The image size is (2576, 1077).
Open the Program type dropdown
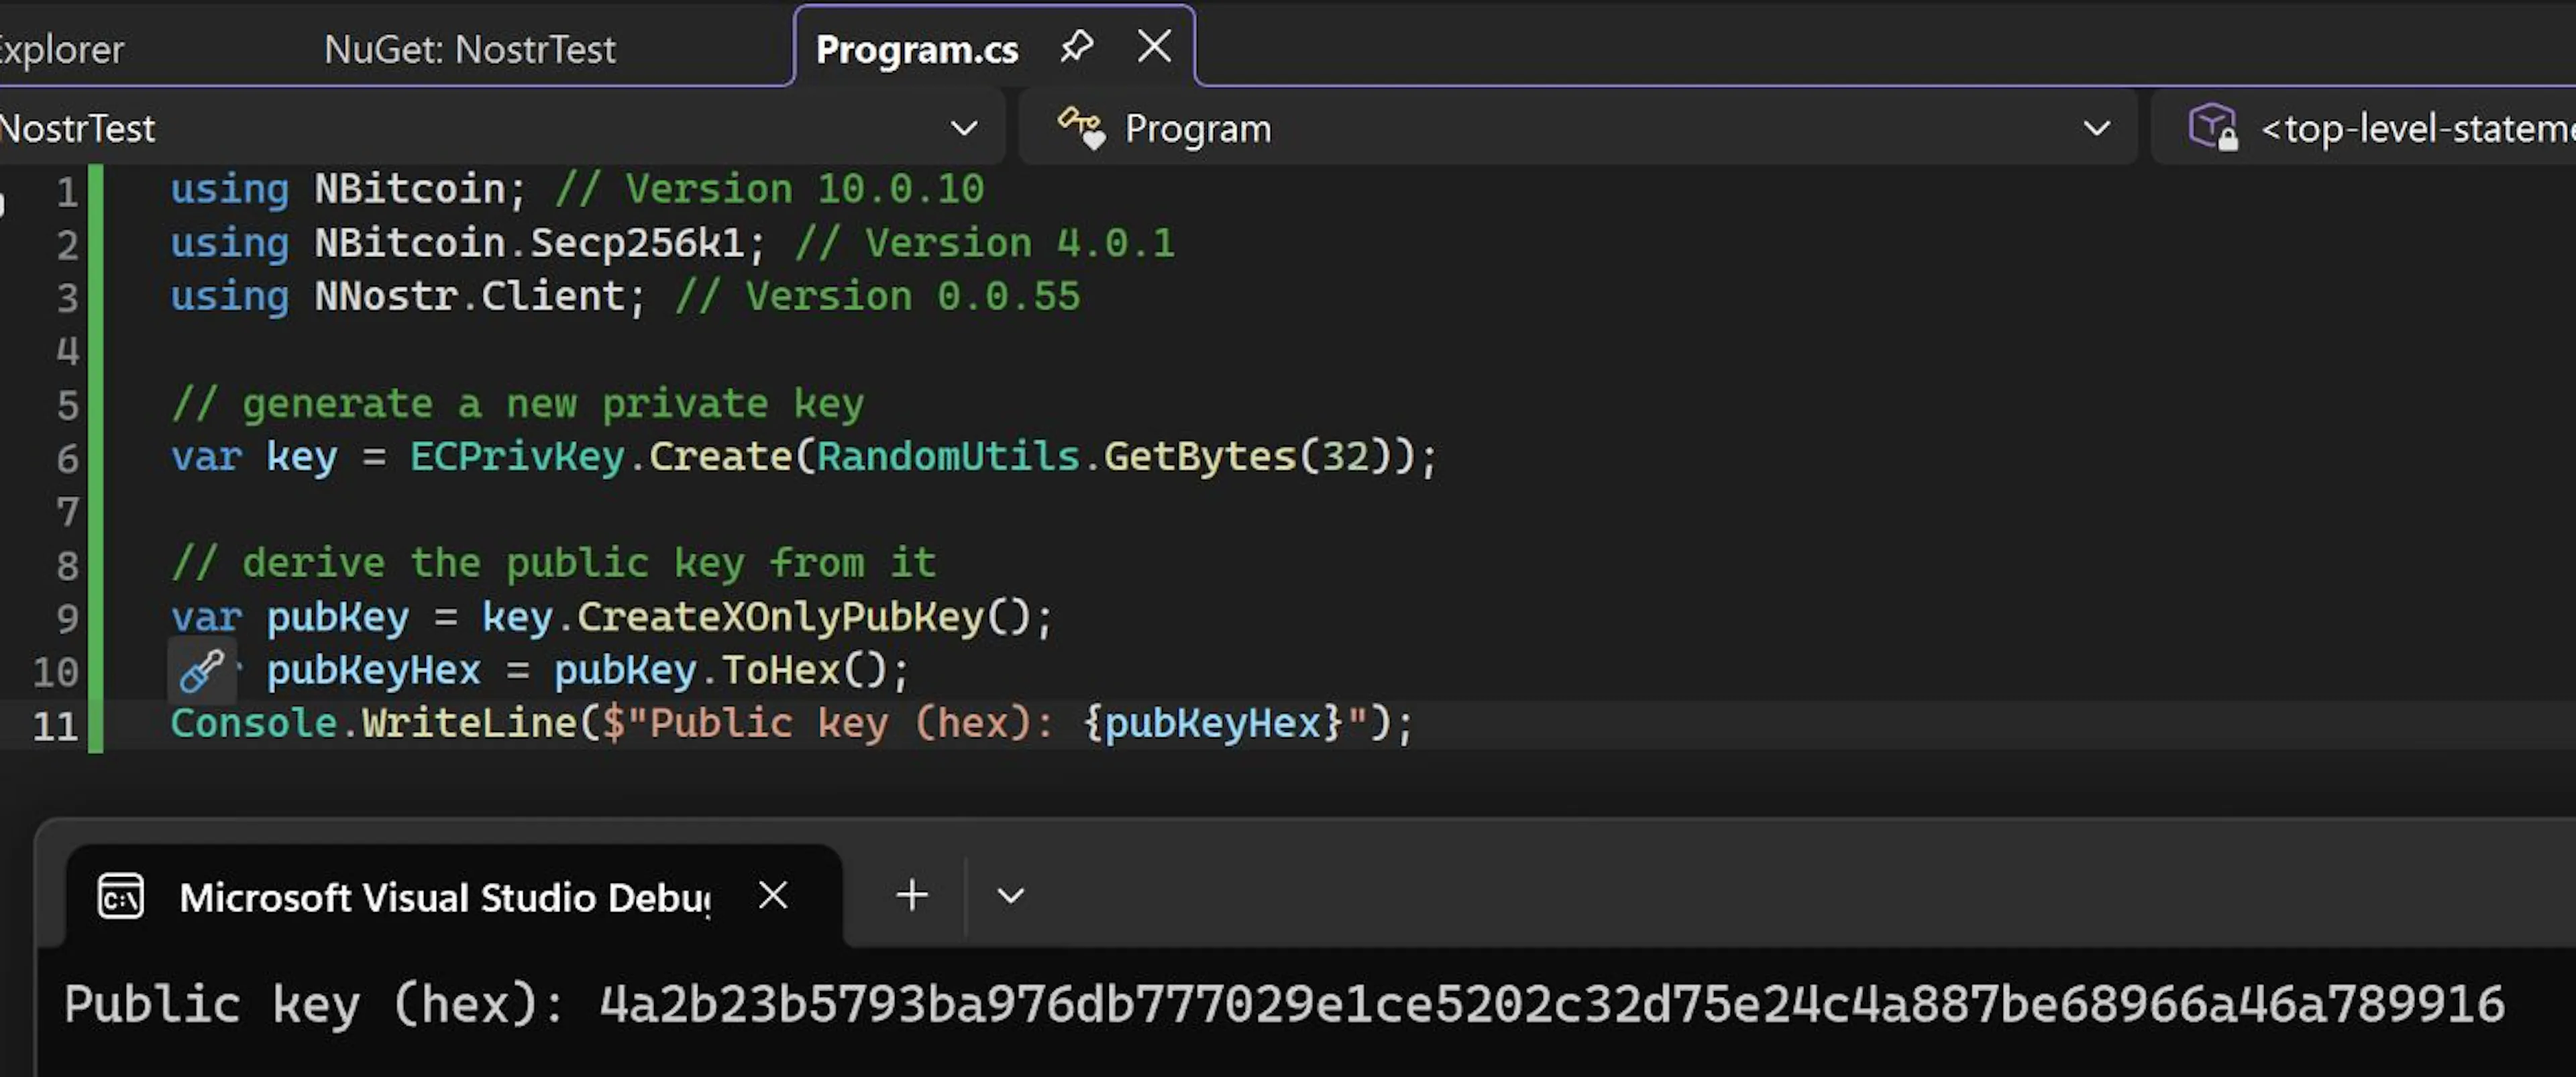[x=1577, y=128]
